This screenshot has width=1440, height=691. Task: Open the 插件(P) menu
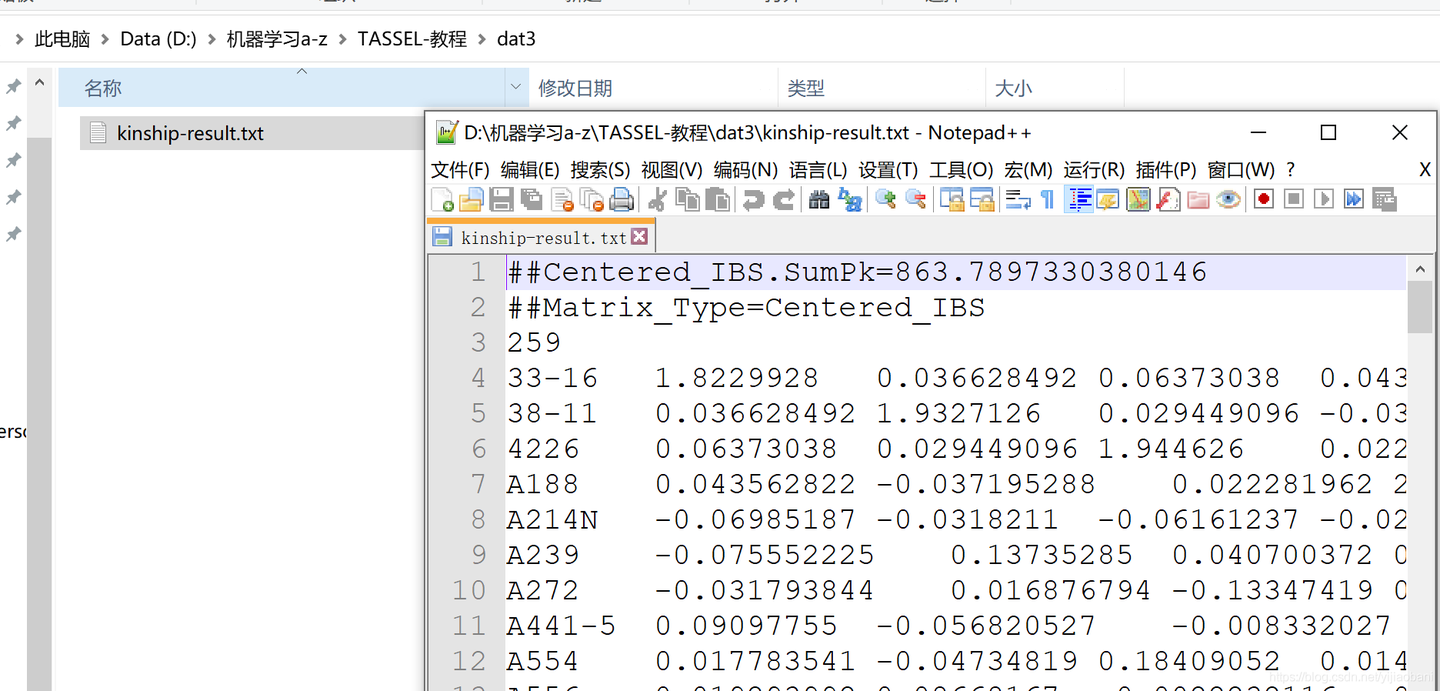pos(1165,169)
